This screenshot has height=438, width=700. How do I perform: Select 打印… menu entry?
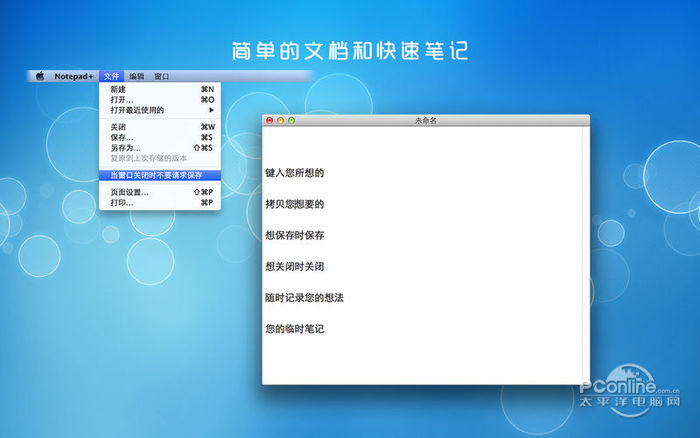pos(160,202)
